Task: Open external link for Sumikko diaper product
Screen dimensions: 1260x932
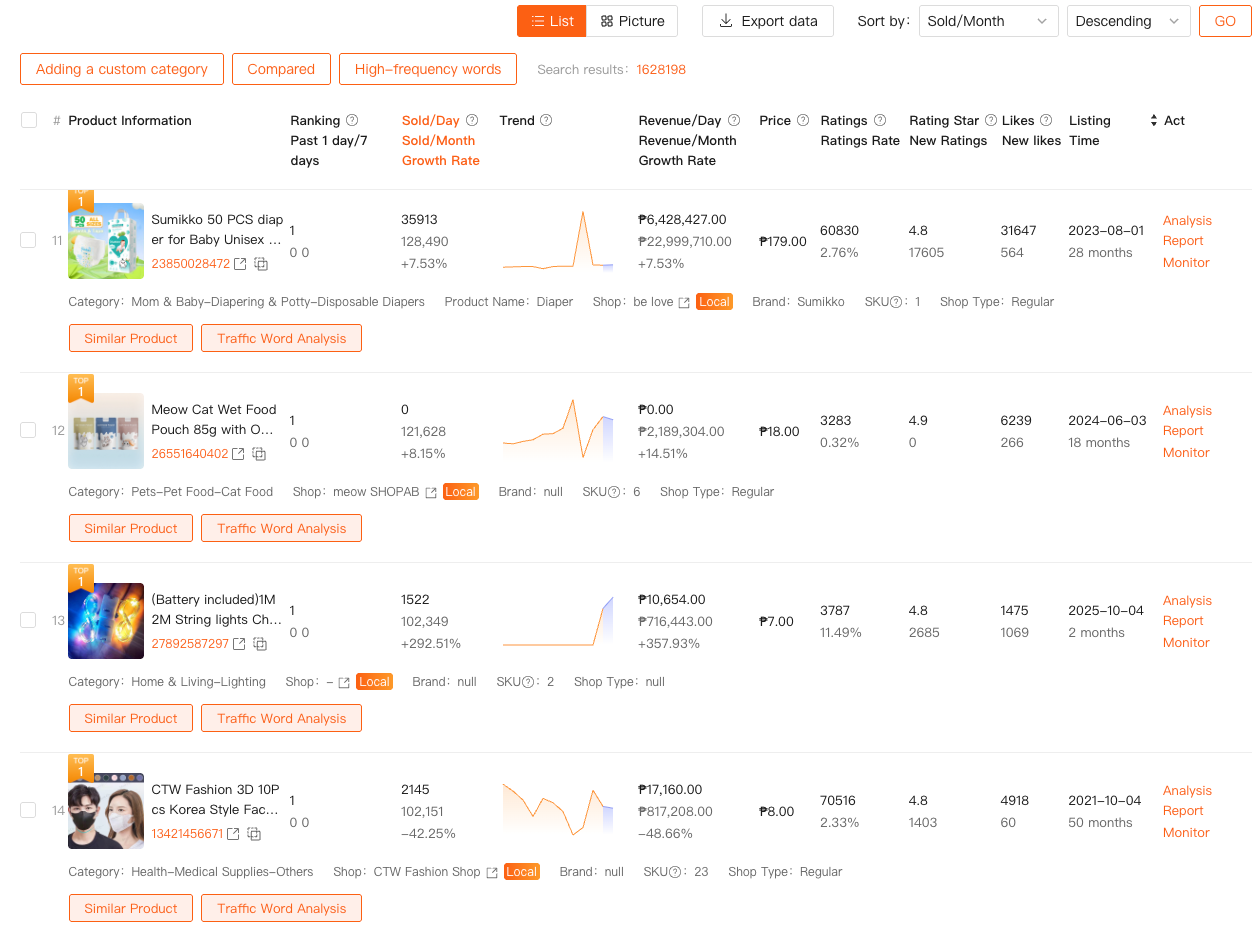Action: coord(240,264)
